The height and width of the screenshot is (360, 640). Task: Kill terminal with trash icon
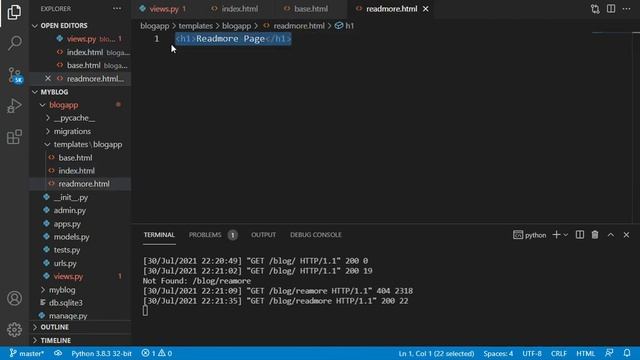[595, 235]
